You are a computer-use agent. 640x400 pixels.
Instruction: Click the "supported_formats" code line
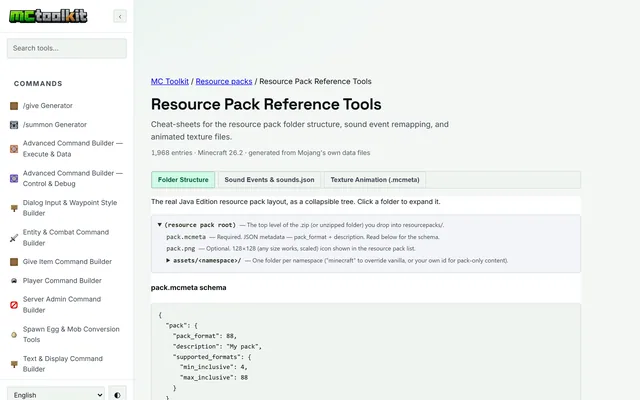click(212, 357)
